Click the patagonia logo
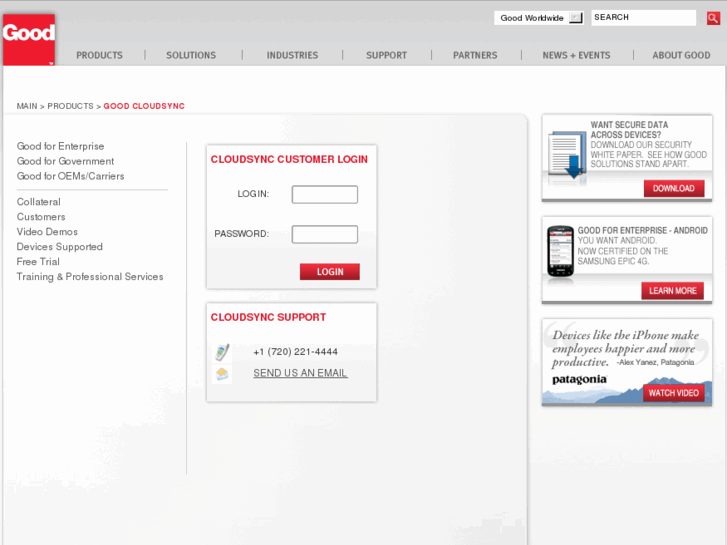The image size is (727, 545). coord(579,379)
